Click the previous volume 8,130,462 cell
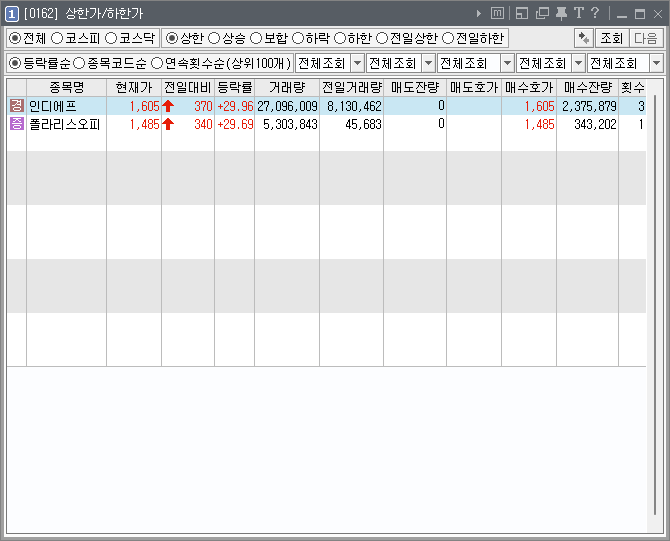 (x=354, y=106)
